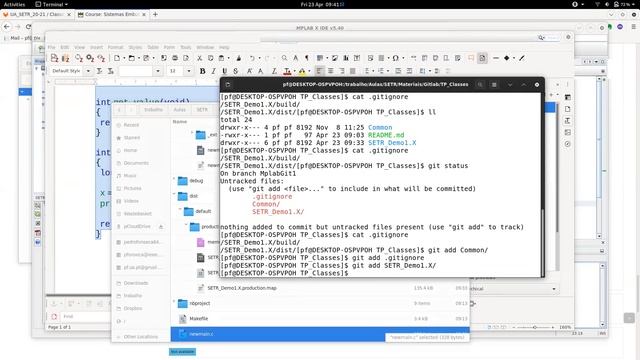640x360 pixels.
Task: Open the font size 12 dropdown
Action: tap(189, 71)
